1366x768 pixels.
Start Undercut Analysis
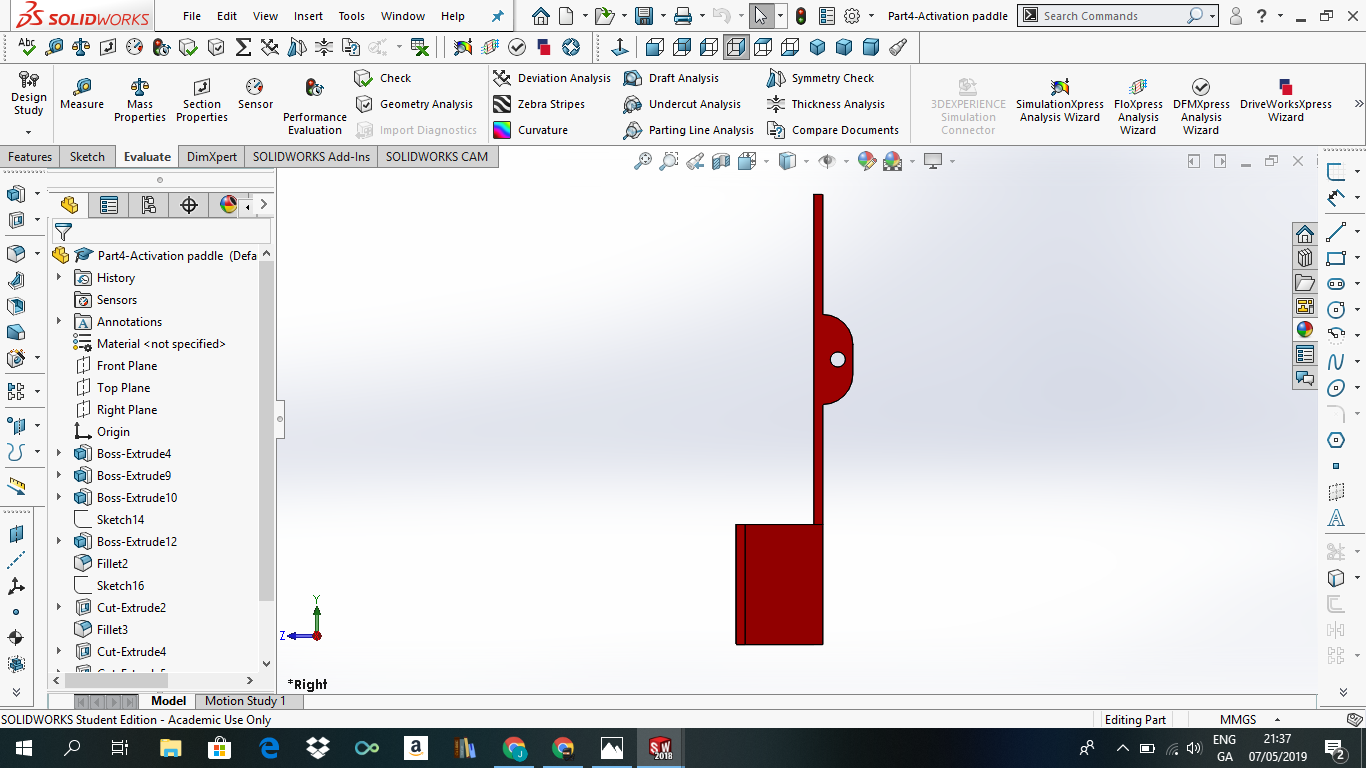point(683,104)
